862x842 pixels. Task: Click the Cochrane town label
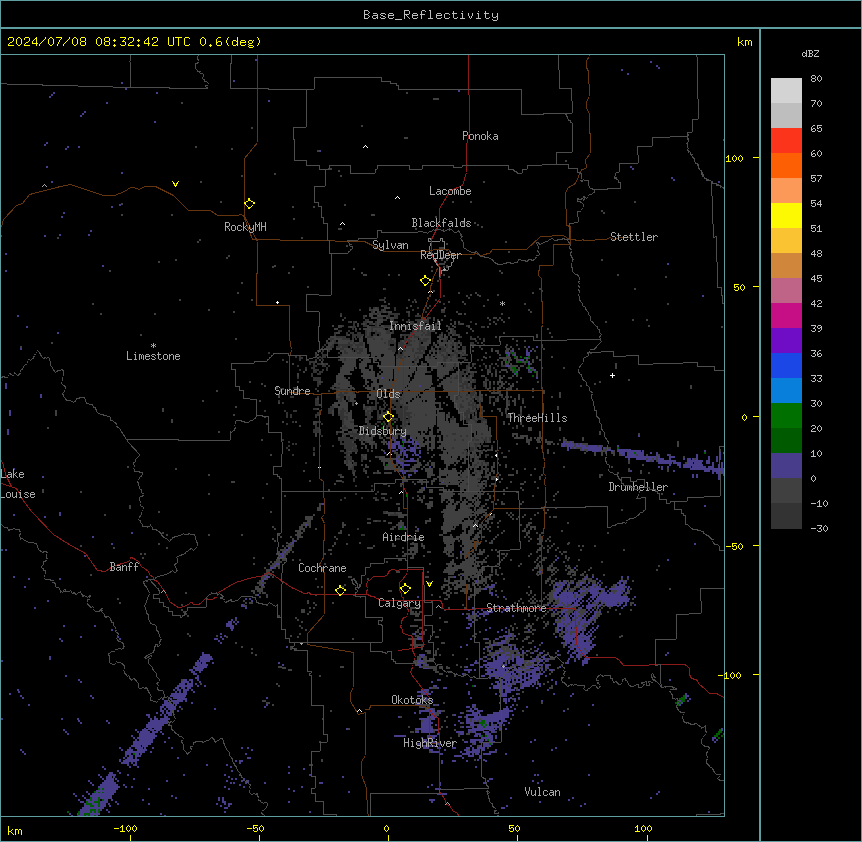click(322, 568)
